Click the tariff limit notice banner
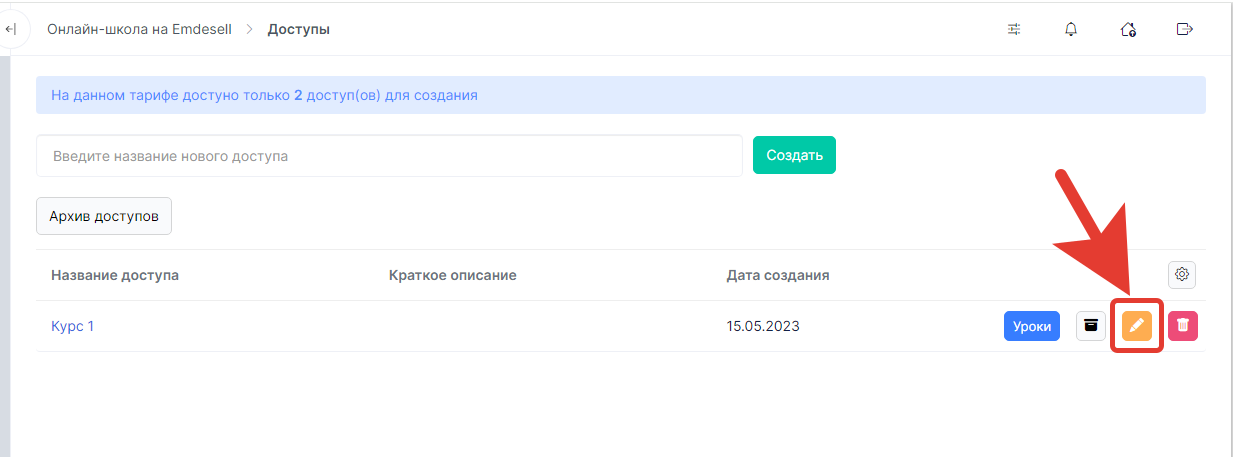 pos(621,95)
